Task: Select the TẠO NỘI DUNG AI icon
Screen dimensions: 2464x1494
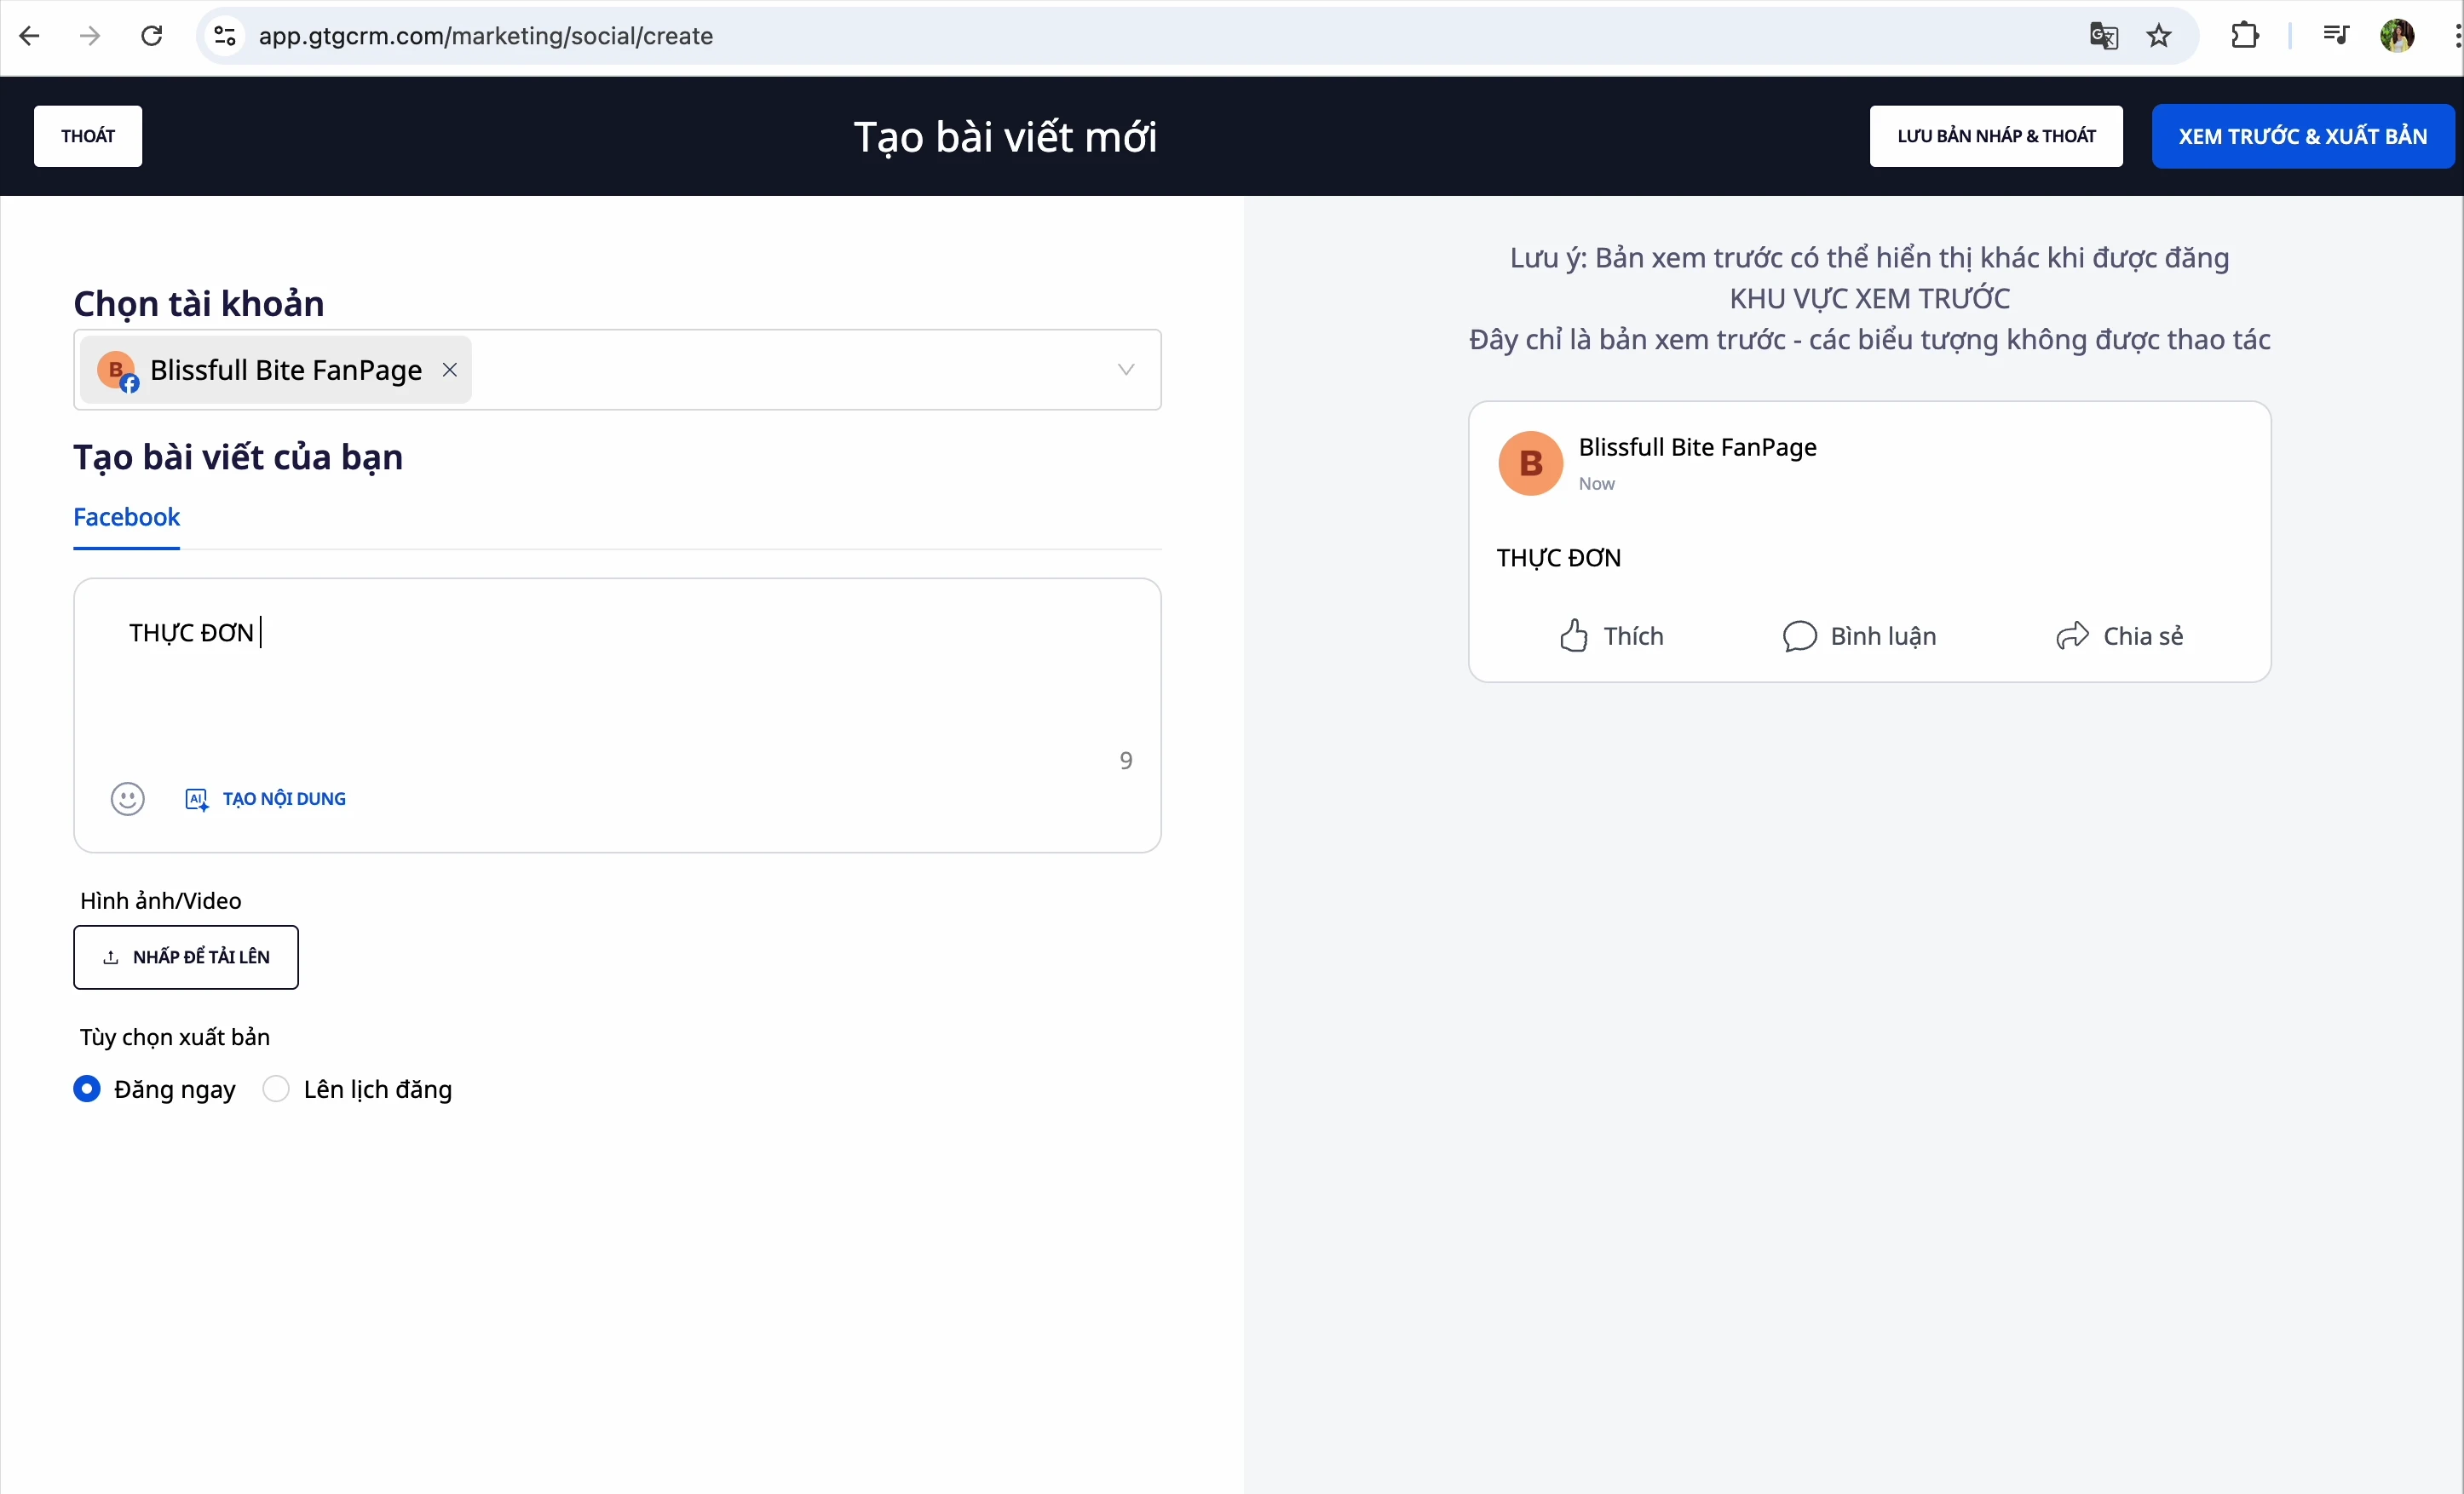Action: (196, 798)
